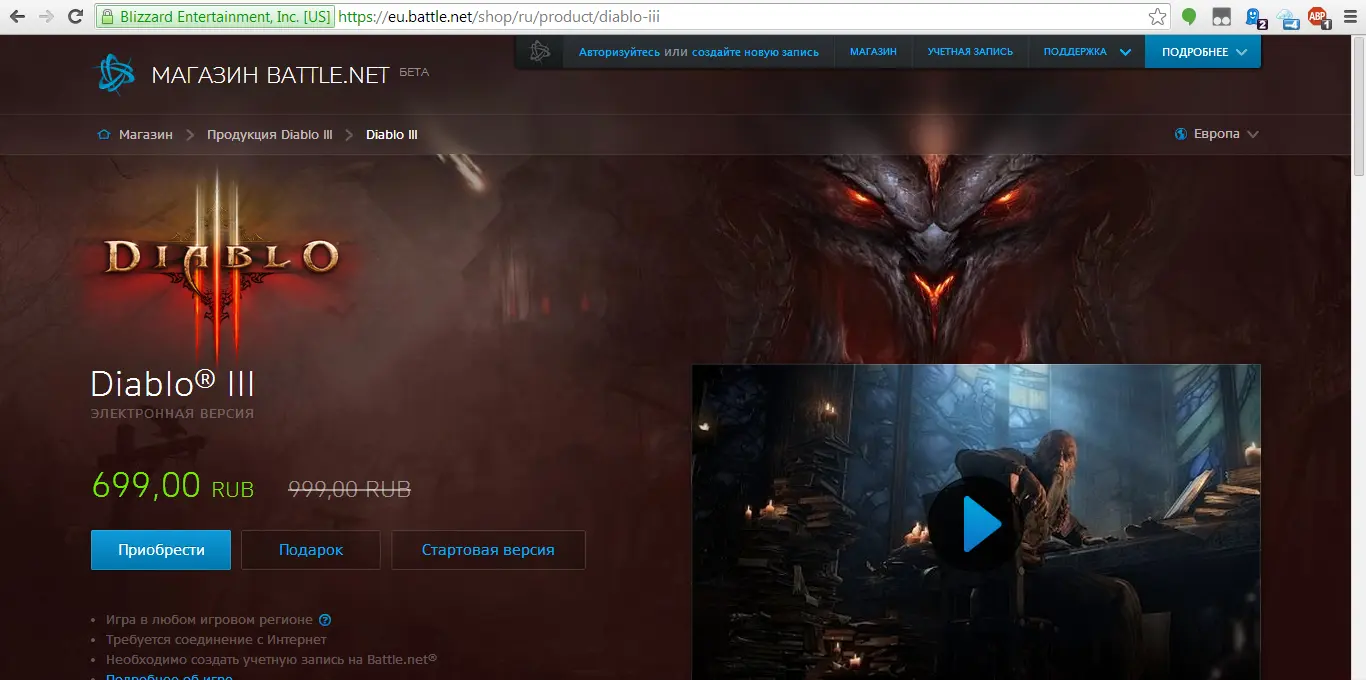Click the text Игра в любом игровом регионе
The image size is (1366, 680).
(209, 620)
